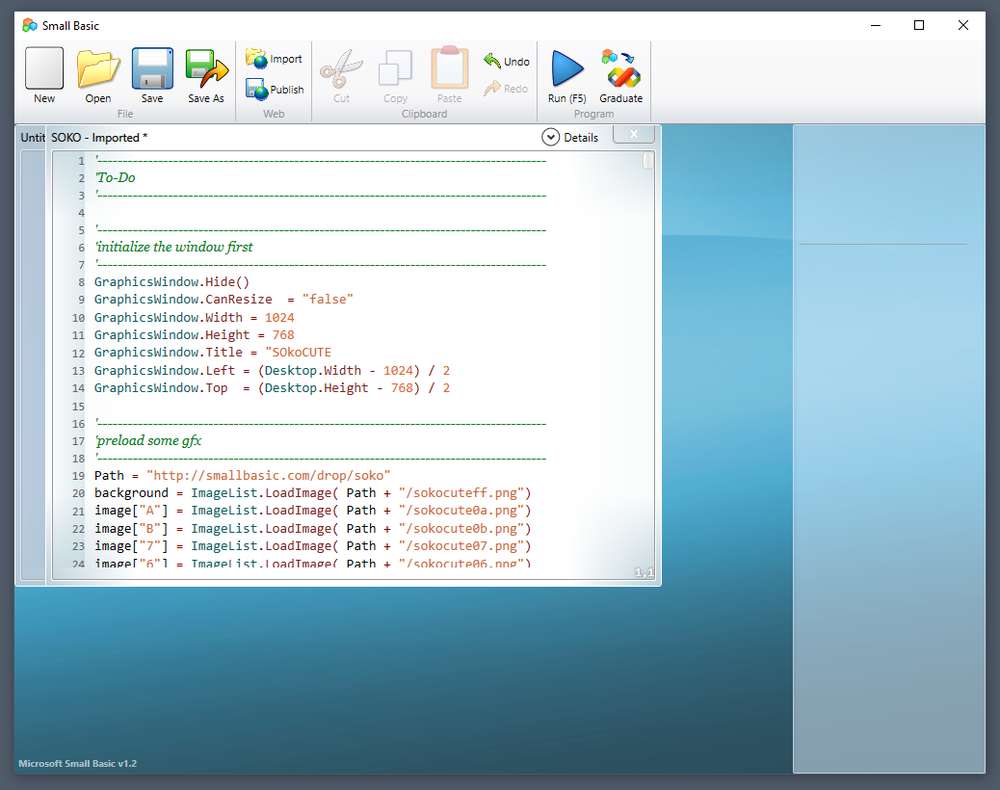The height and width of the screenshot is (790, 1000).
Task: Click the 'preload some gfx comment
Action: 148,441
